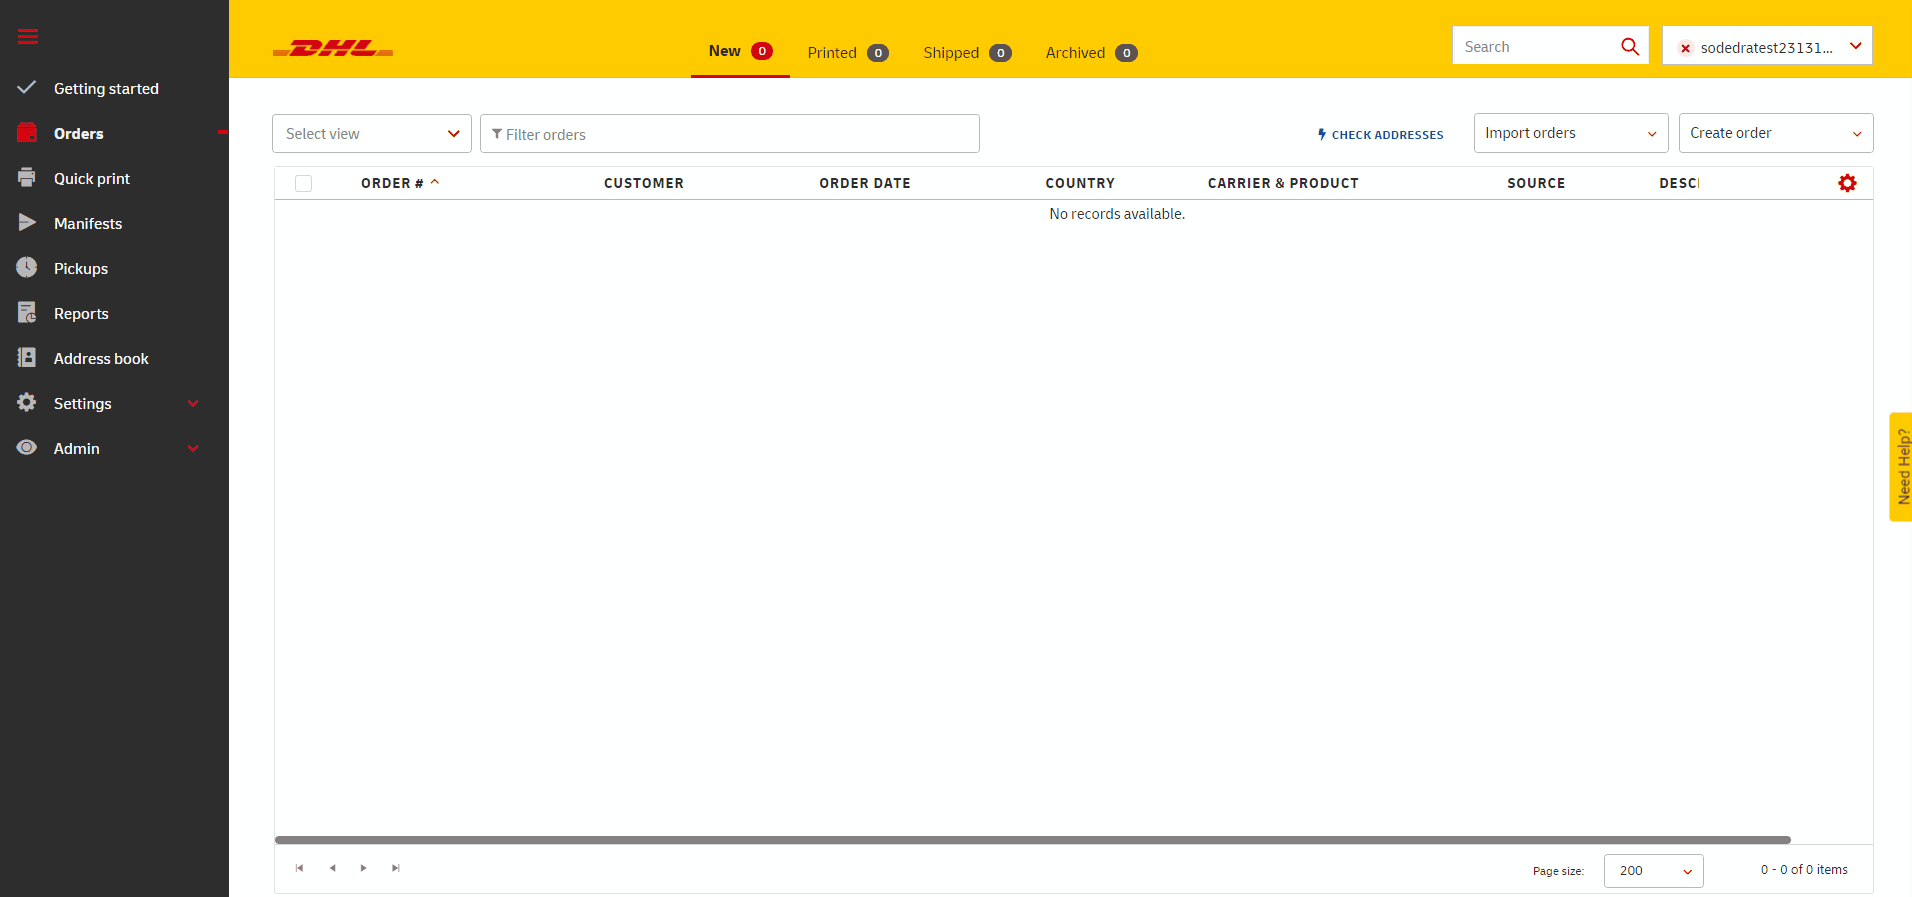Sort by the ORDER # column header
This screenshot has height=897, width=1912.
[392, 183]
